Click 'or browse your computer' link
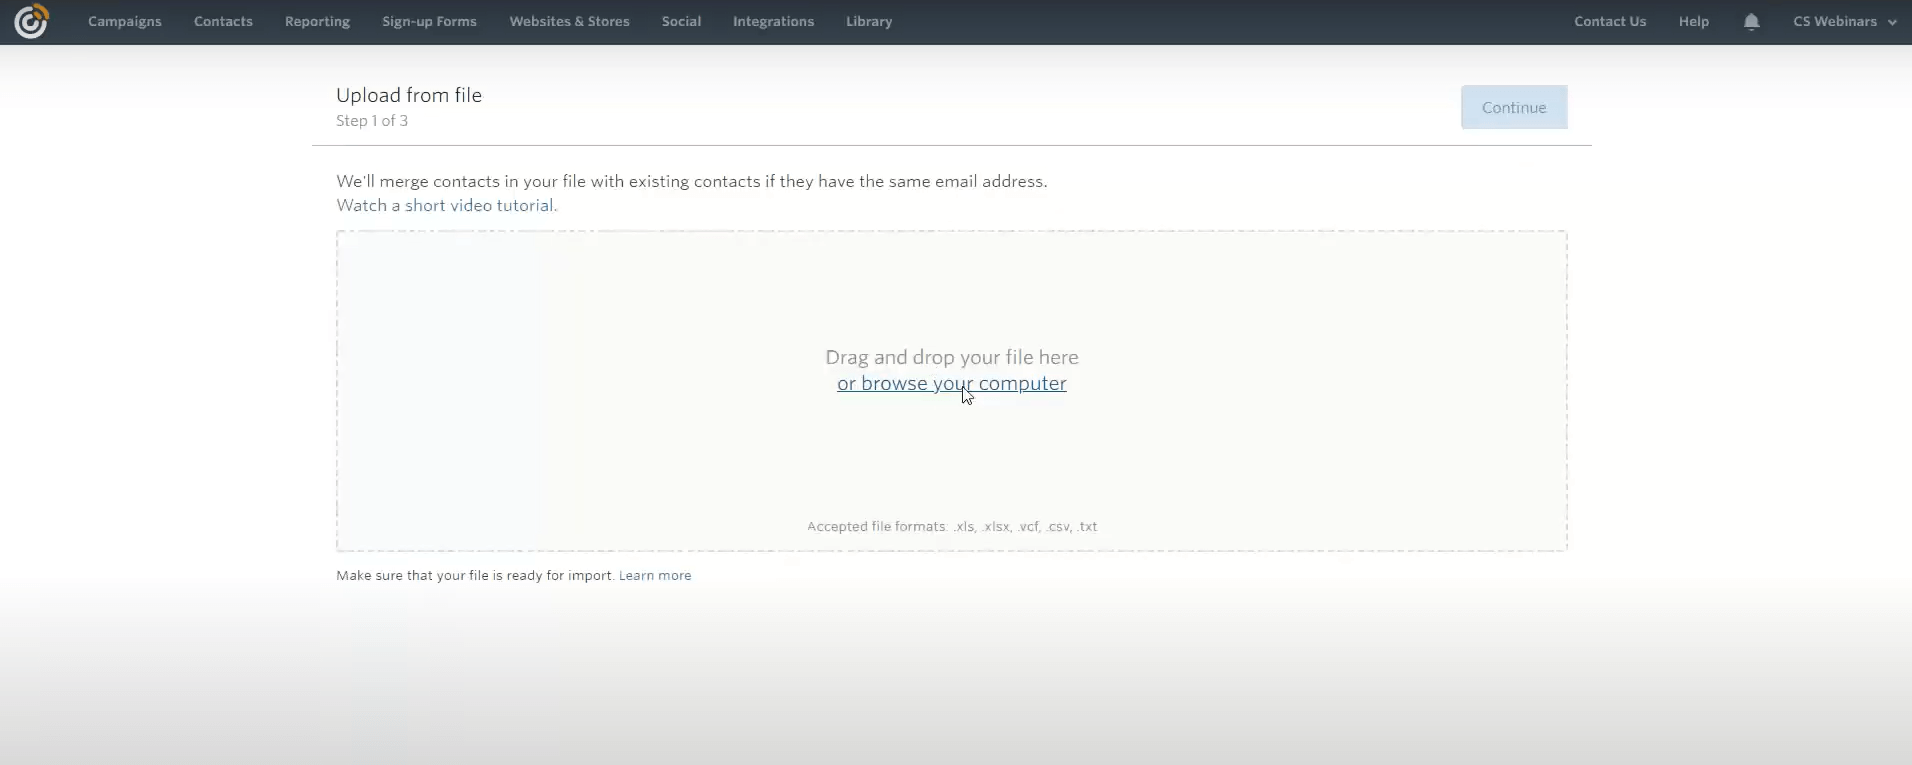1912x765 pixels. click(x=951, y=384)
